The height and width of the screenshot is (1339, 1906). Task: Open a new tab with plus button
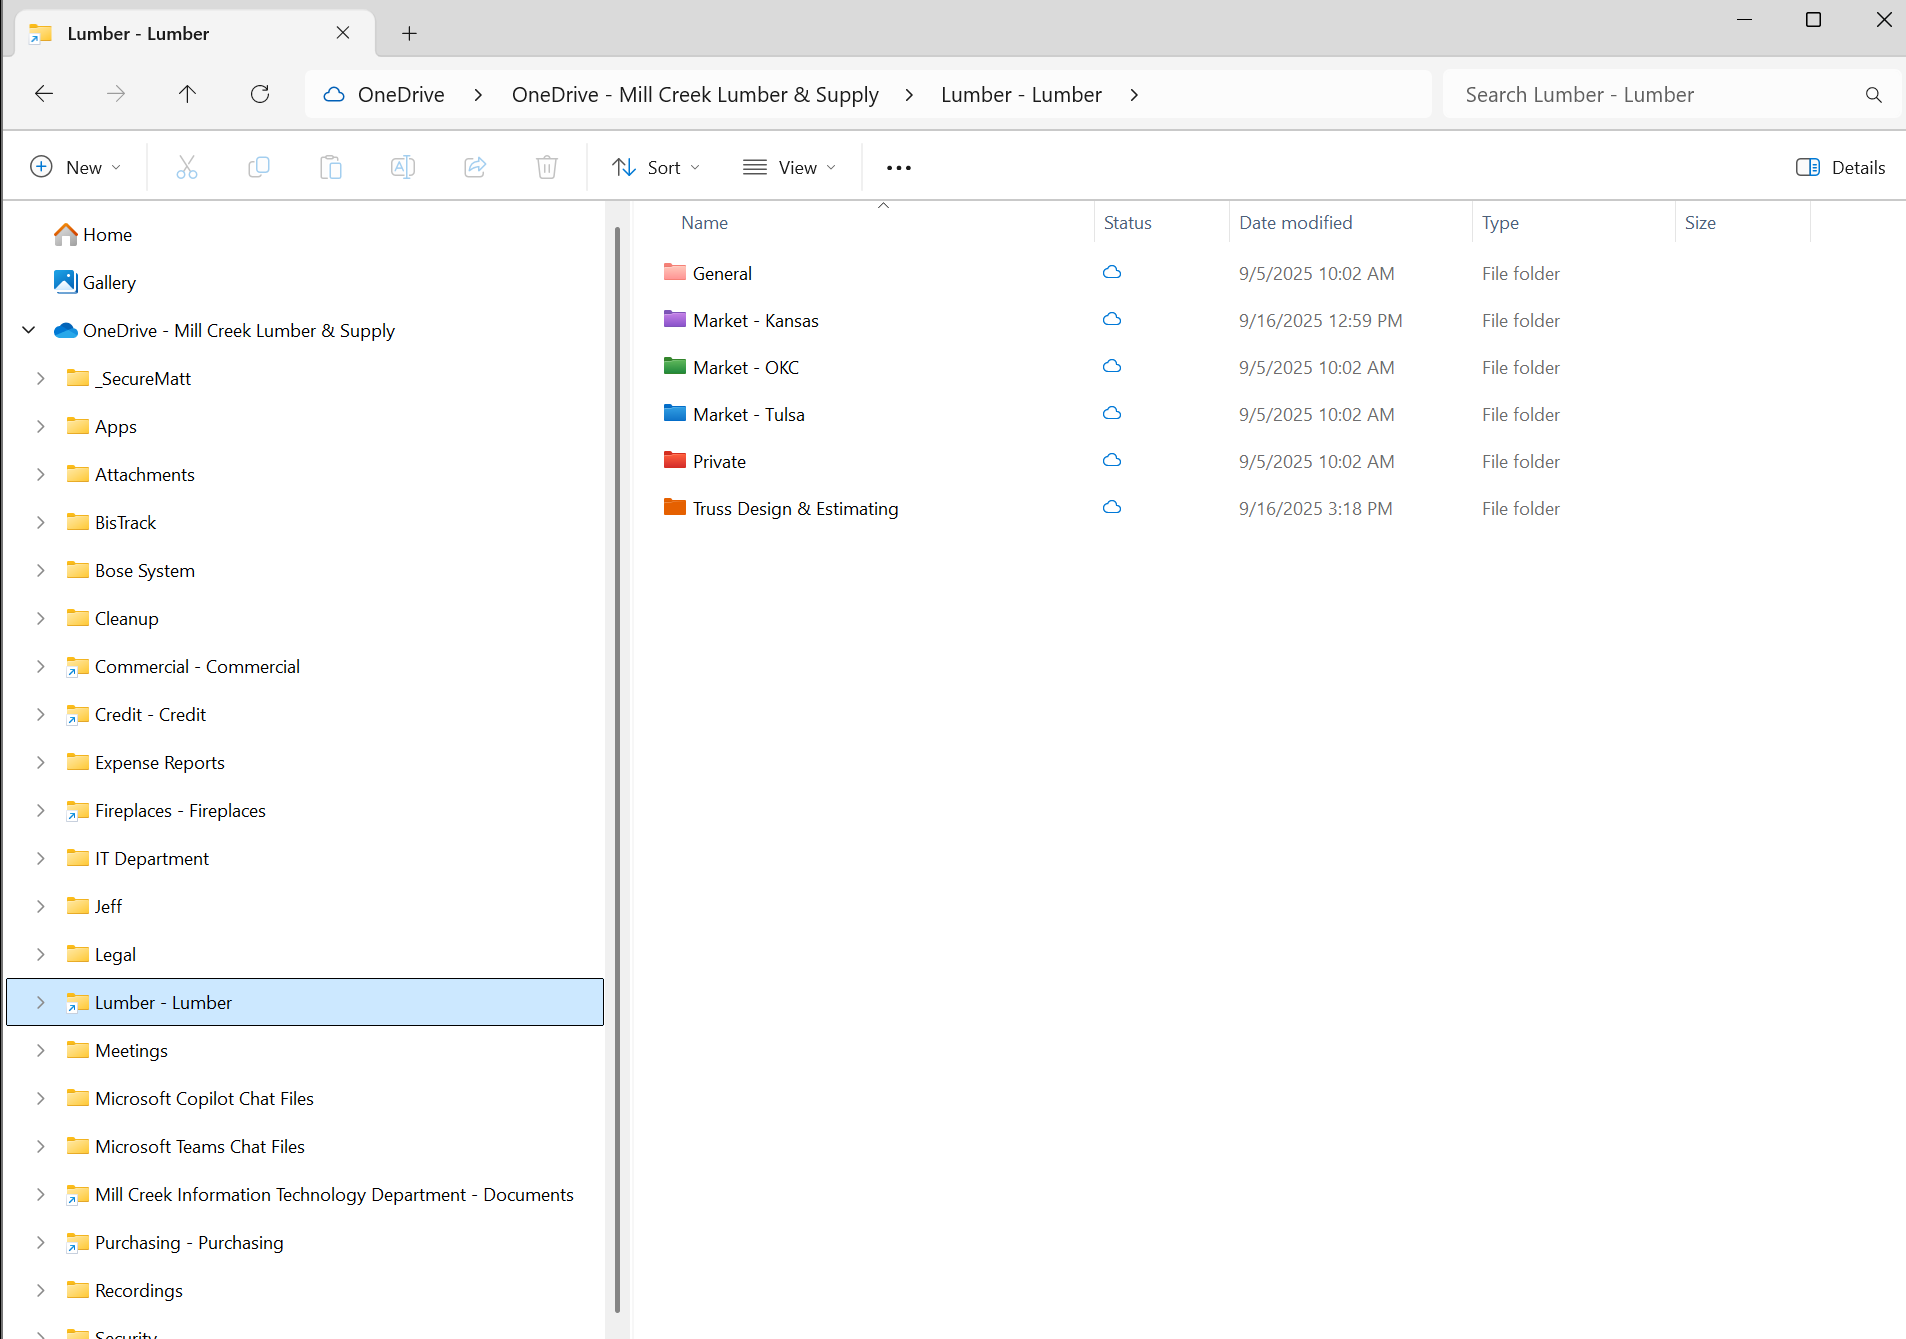[409, 33]
